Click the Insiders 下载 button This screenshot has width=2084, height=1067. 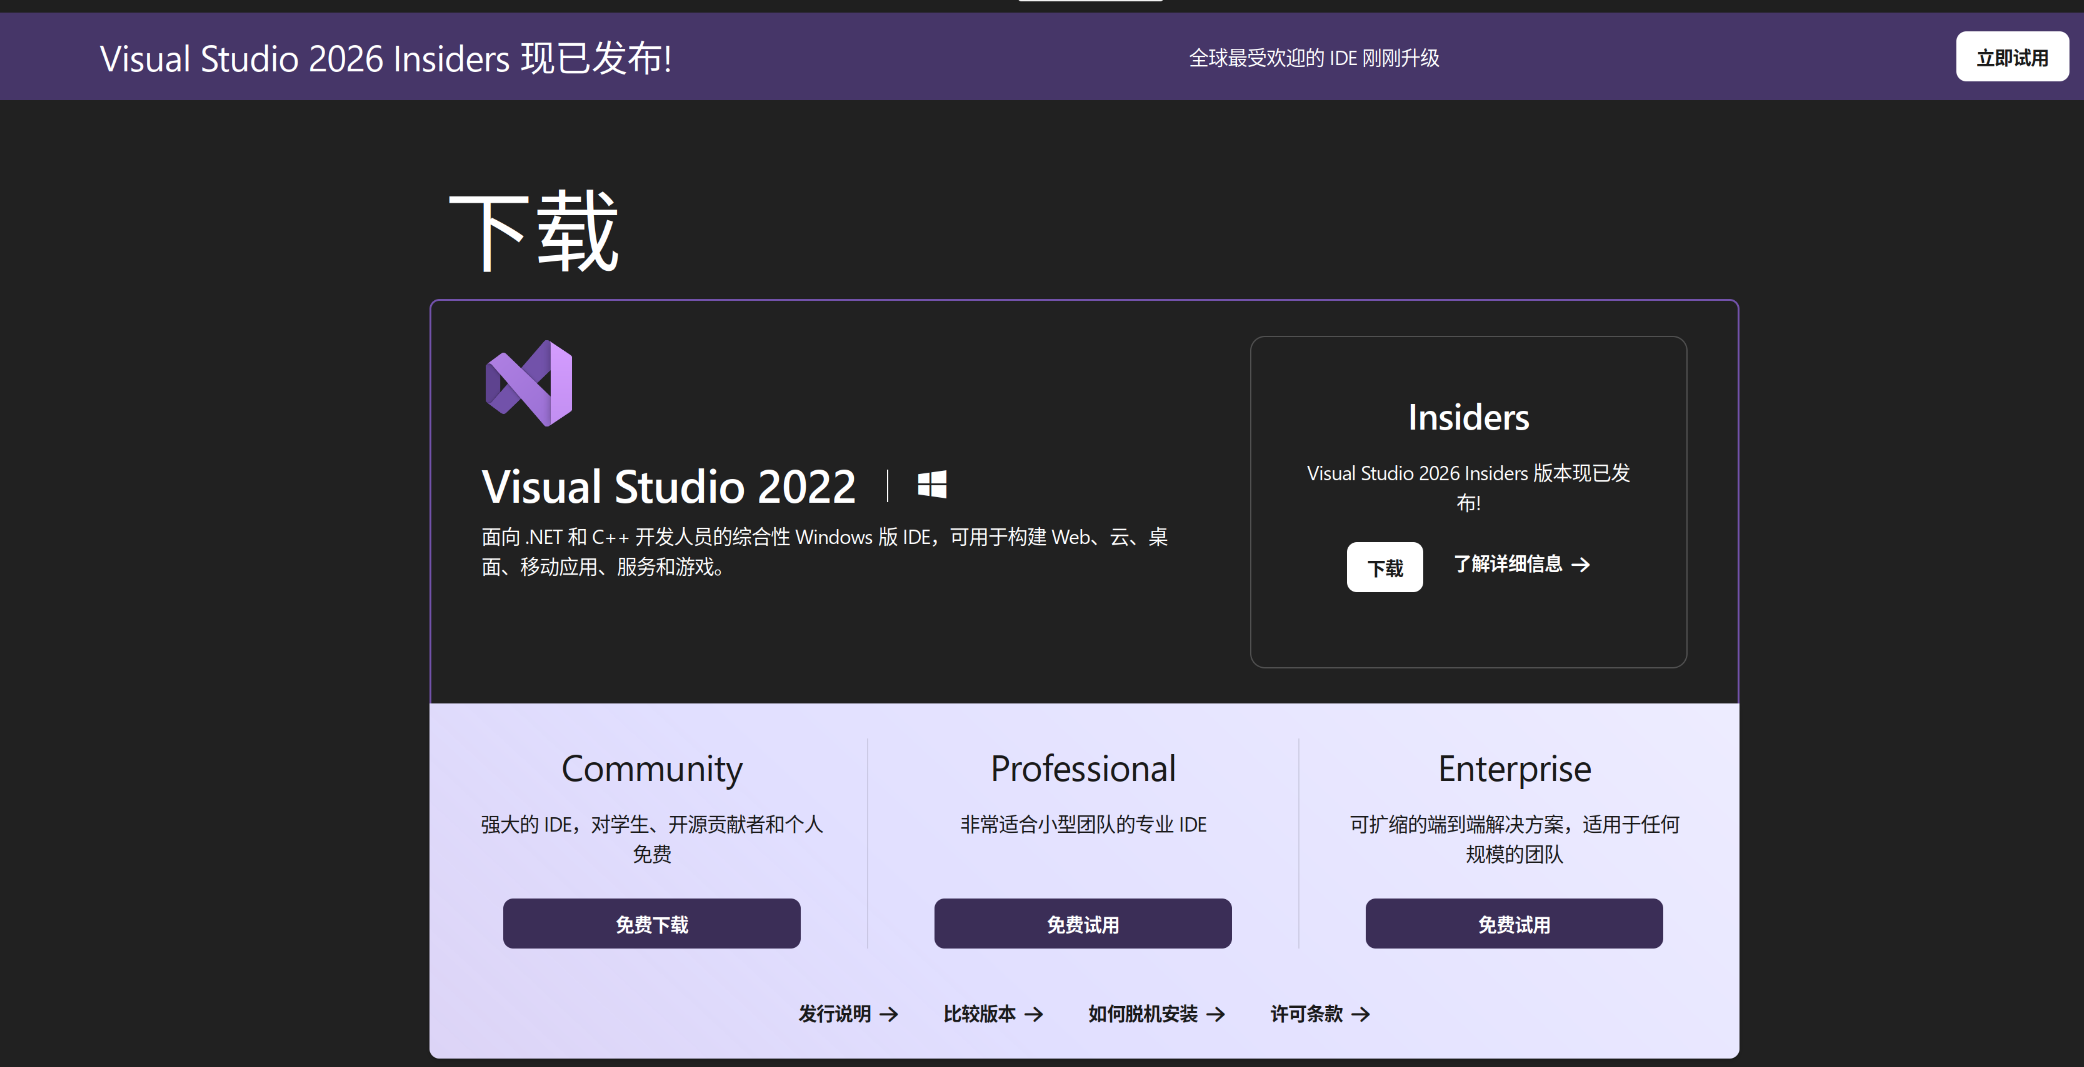point(1385,567)
